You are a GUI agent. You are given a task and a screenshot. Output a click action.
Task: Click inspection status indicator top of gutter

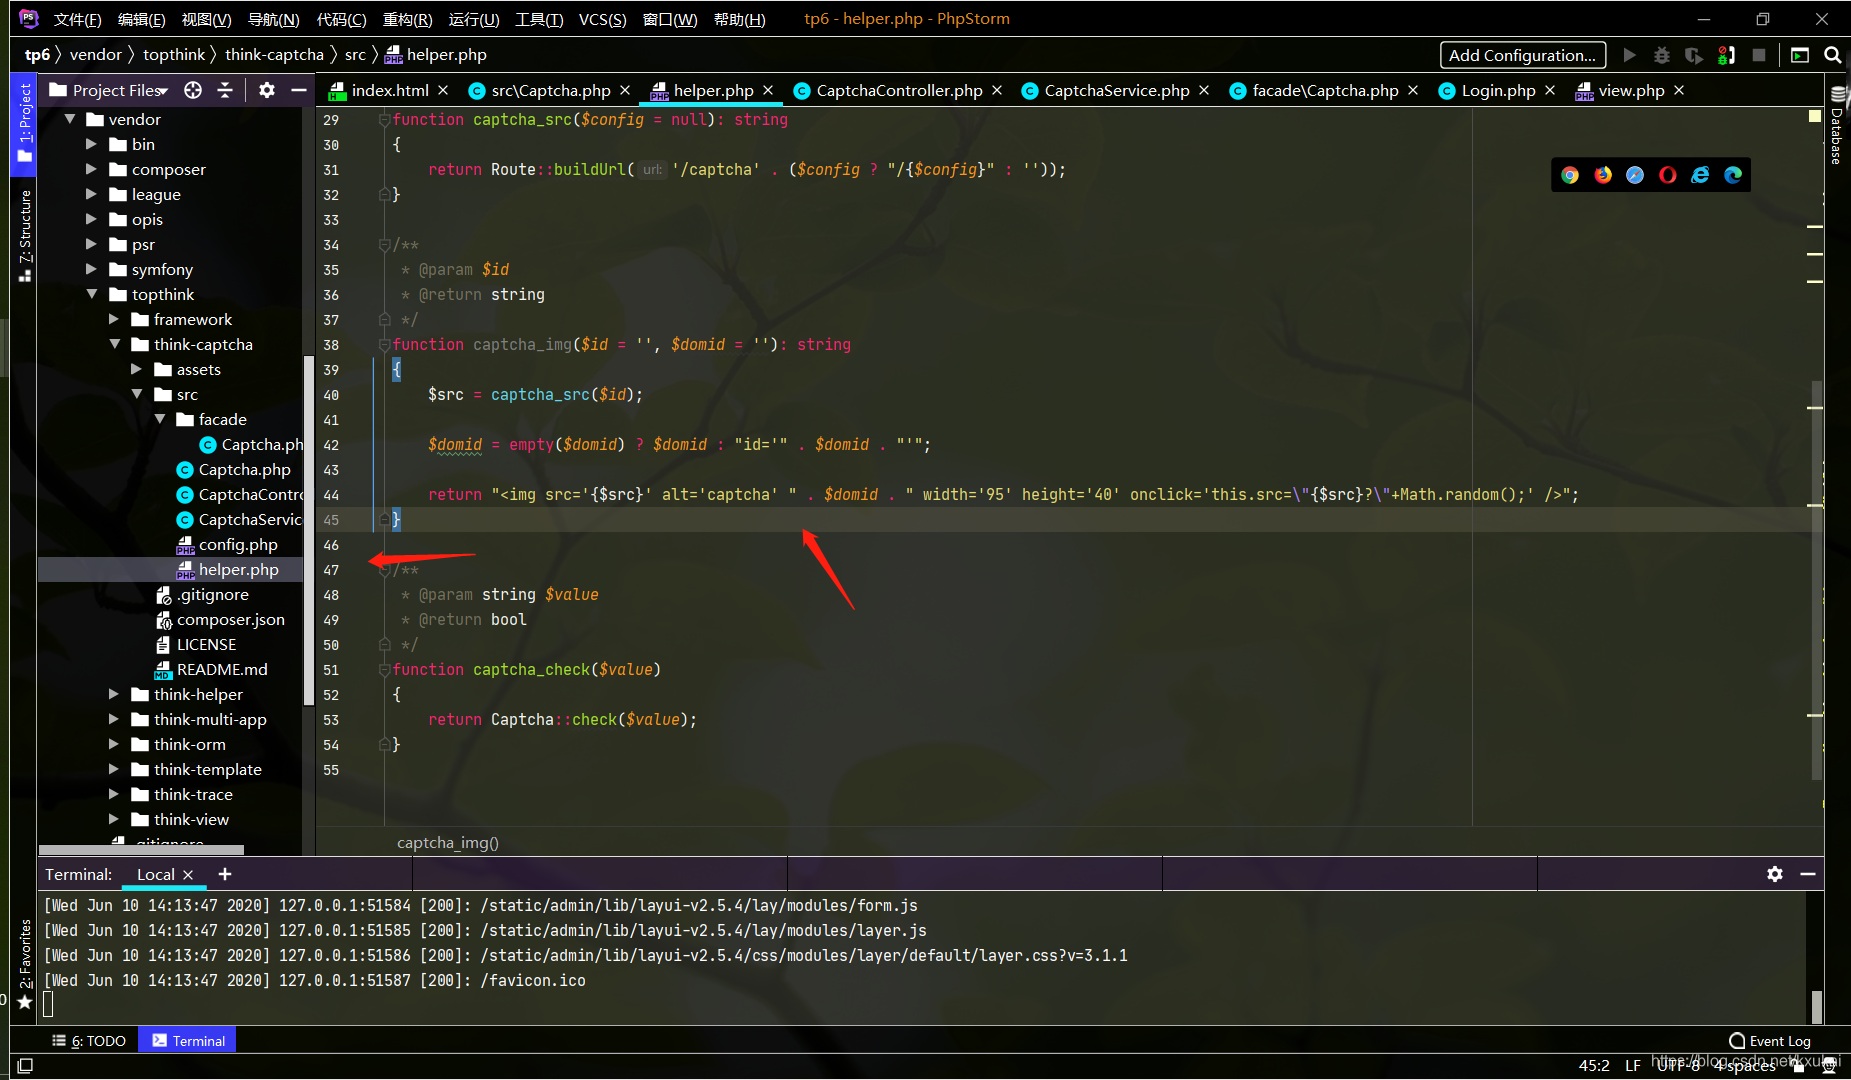click(1814, 117)
